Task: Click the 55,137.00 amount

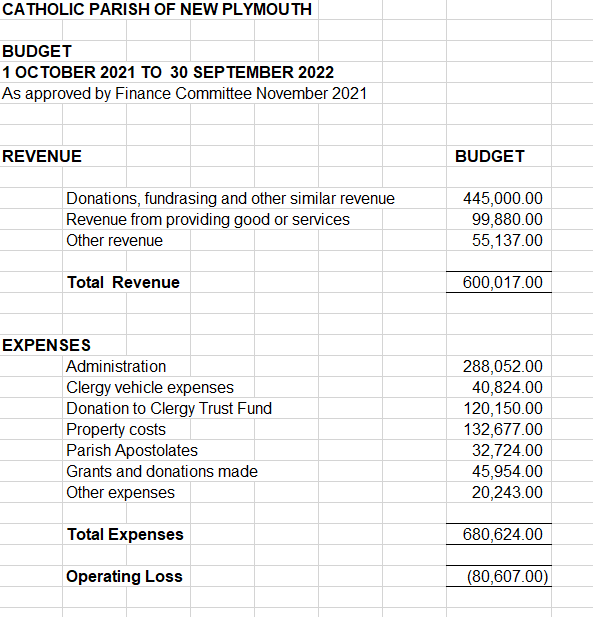Action: coord(507,240)
